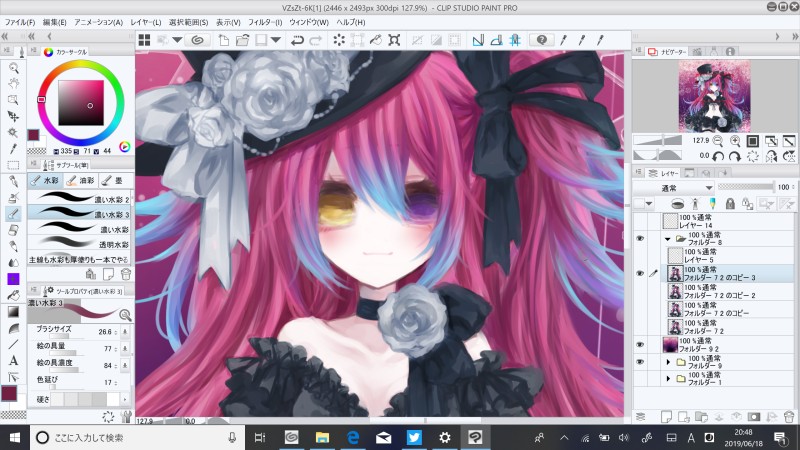Toggle Lock layer
Viewport: 800px width, 450px height.
pos(730,204)
